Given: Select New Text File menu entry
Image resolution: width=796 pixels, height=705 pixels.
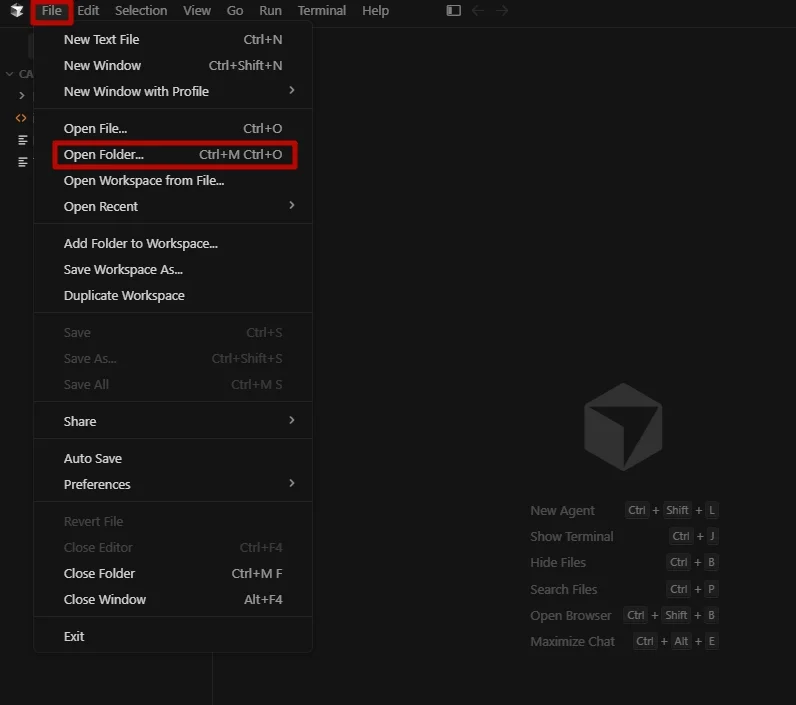Looking at the screenshot, I should tap(173, 40).
